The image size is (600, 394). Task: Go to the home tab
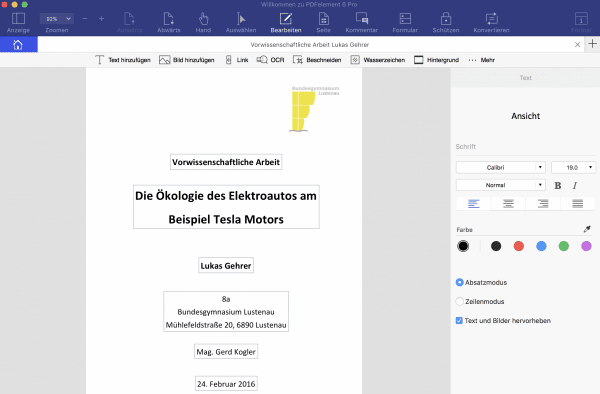tap(18, 45)
